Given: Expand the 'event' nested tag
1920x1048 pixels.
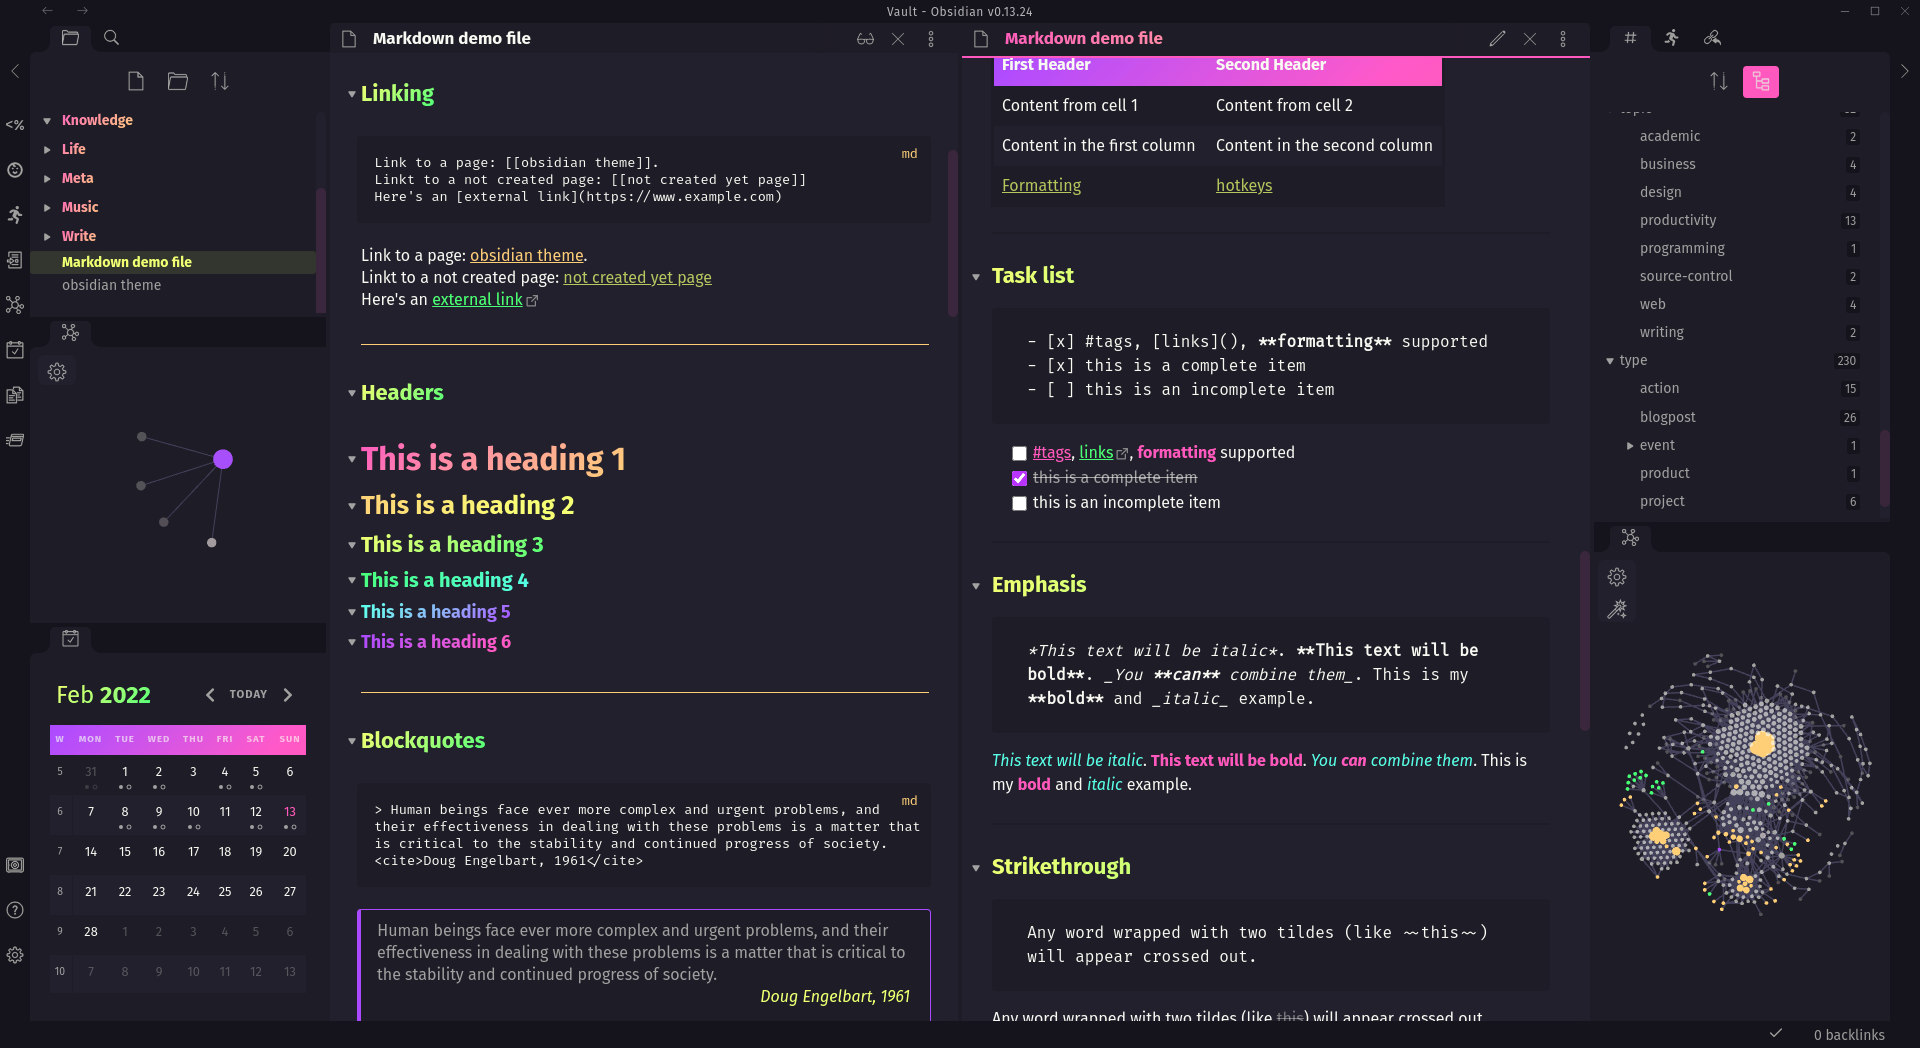Looking at the screenshot, I should click(1630, 446).
